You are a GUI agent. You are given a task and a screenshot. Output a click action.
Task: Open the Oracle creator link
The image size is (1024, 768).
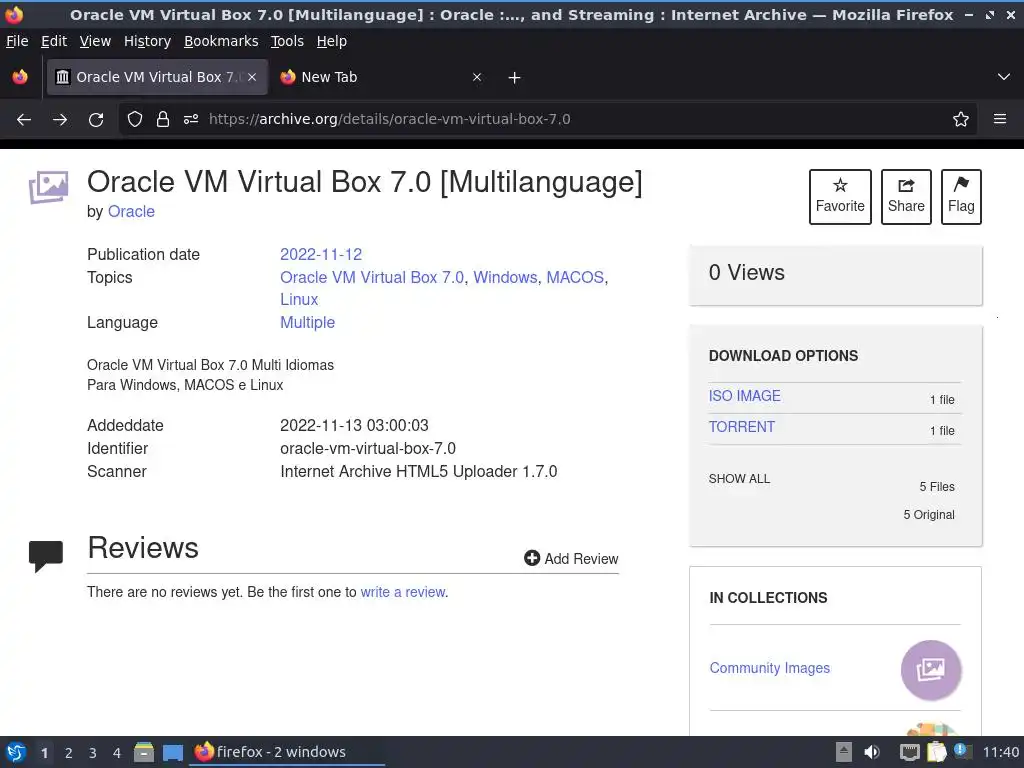tap(131, 212)
